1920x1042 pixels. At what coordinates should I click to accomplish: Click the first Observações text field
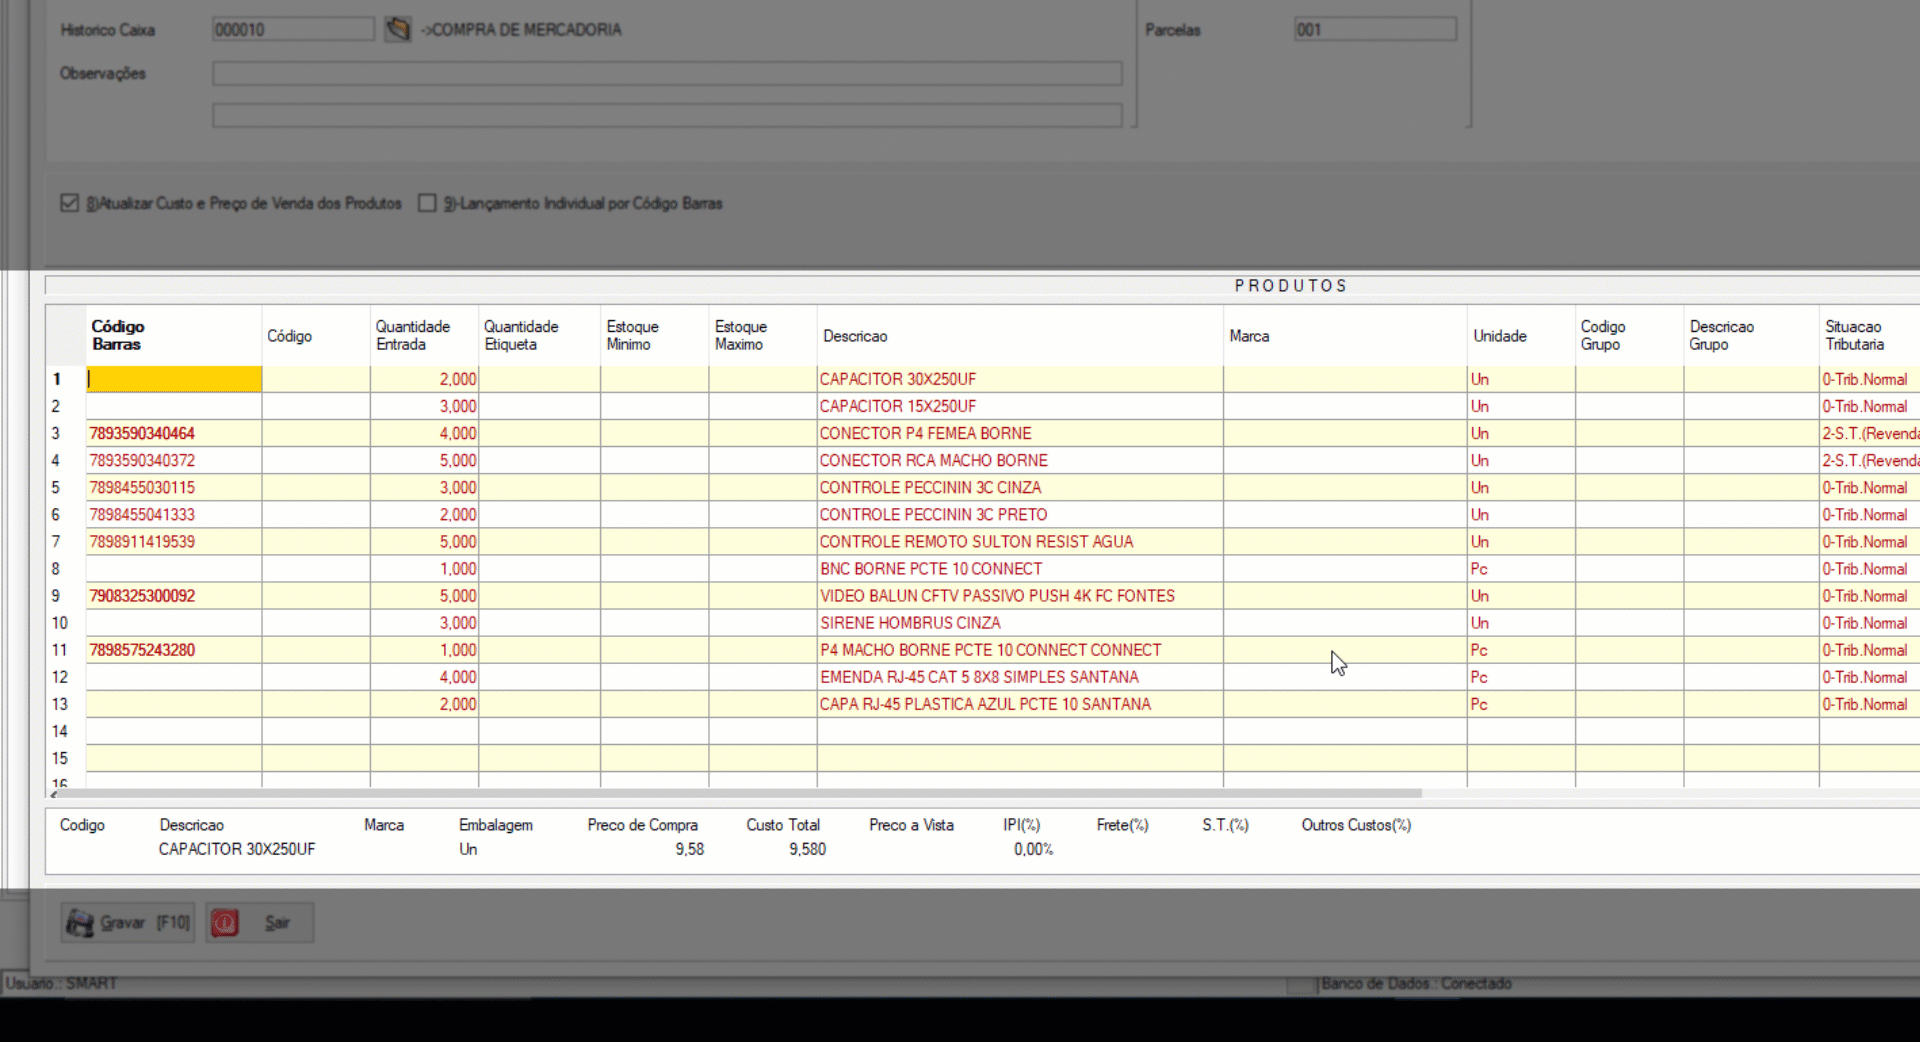pos(666,73)
